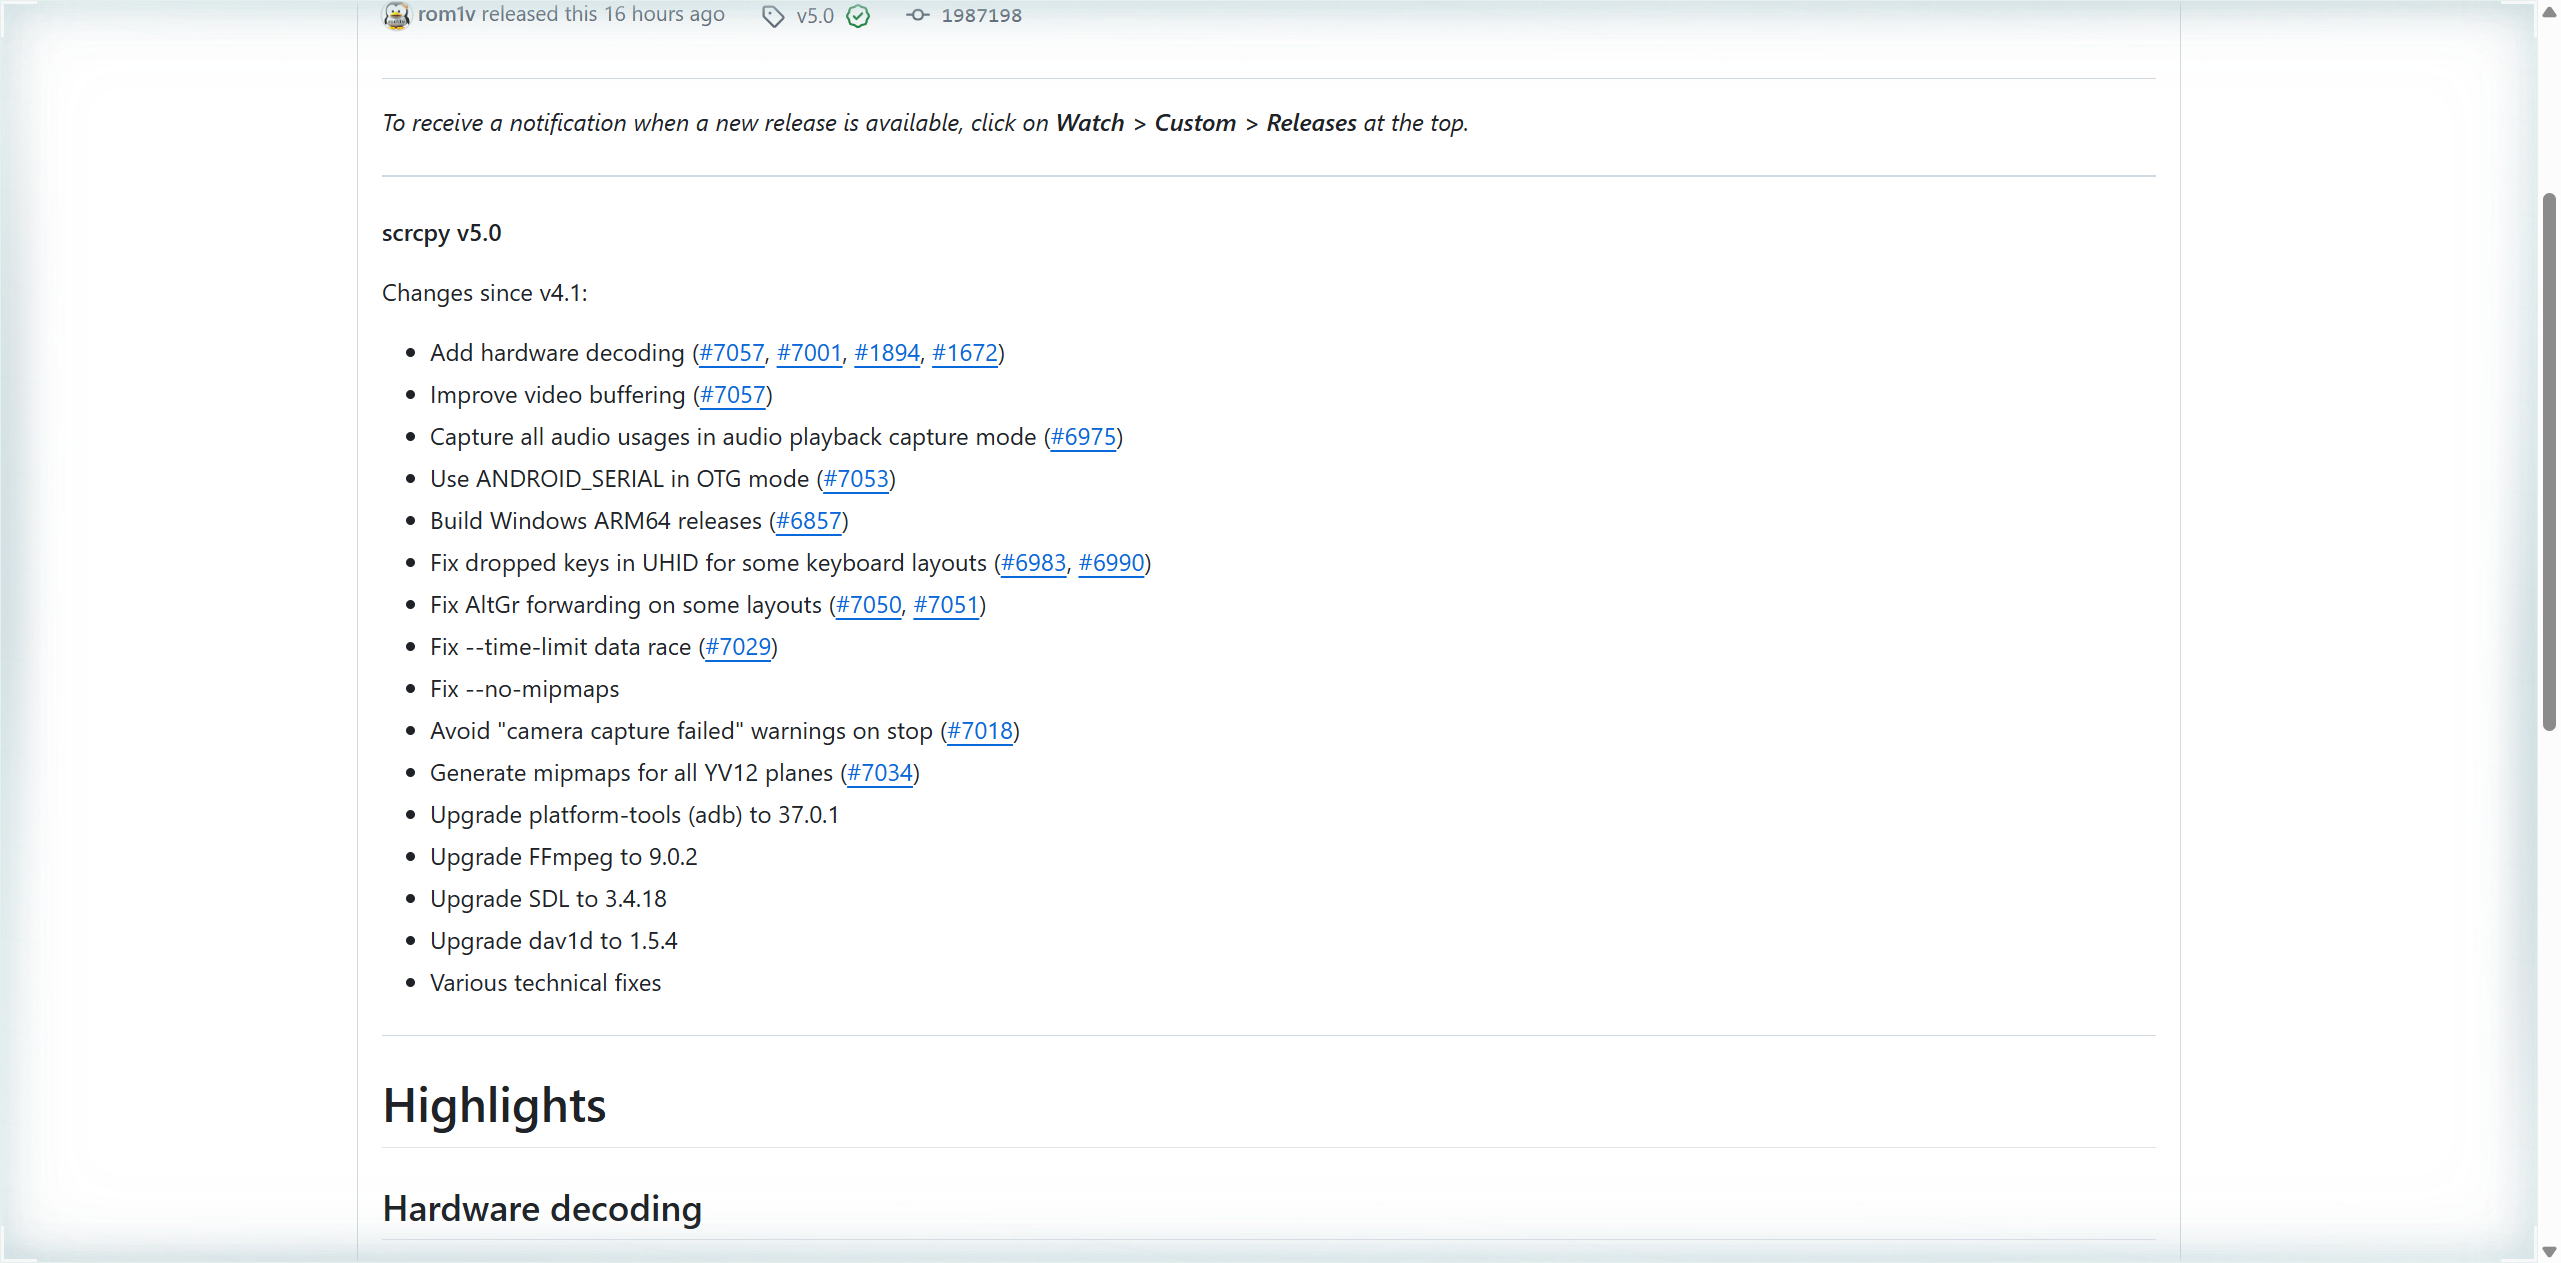Viewport: 2561px width, 1263px height.
Task: Click "Upgrade platform-tools (adb) to 37.0.1" item
Action: (x=634, y=815)
